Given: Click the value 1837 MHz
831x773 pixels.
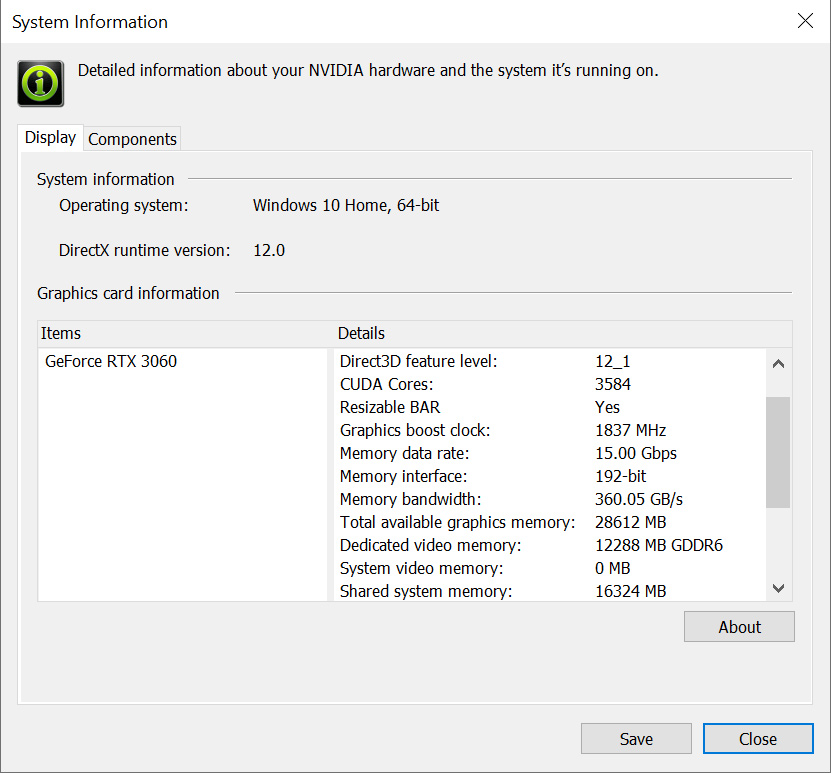Looking at the screenshot, I should pos(631,430).
